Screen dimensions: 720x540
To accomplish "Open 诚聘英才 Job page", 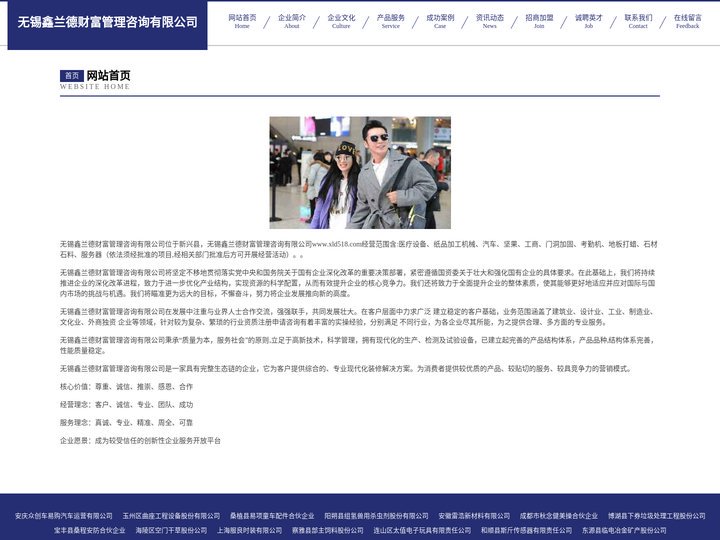I will pos(589,21).
